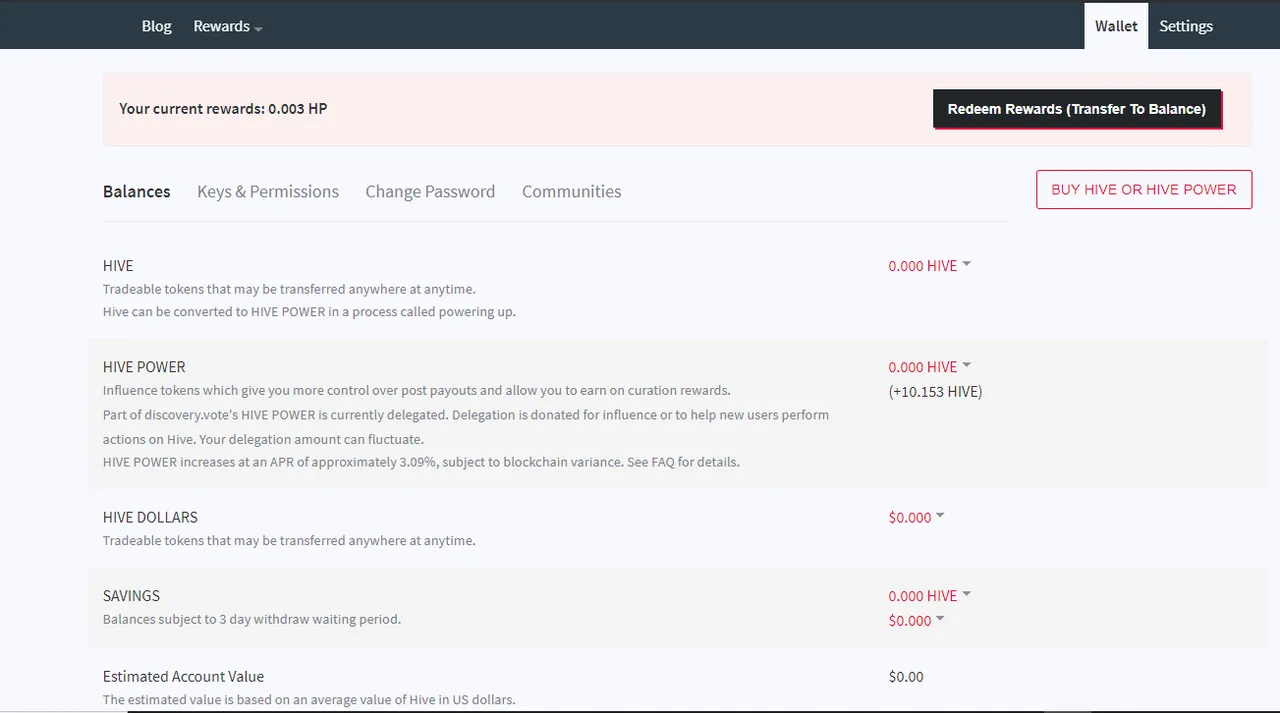Viewport: 1280px width, 713px height.
Task: Open HIVE balance 0.000 HIVE dropdown
Action: click(930, 266)
